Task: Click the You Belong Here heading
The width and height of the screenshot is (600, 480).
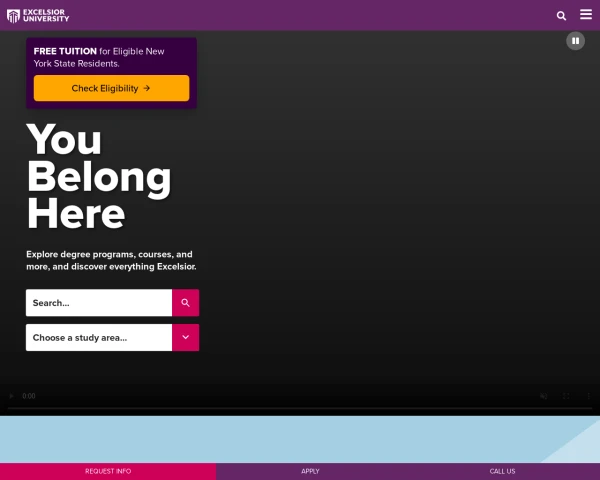Action: 99,176
